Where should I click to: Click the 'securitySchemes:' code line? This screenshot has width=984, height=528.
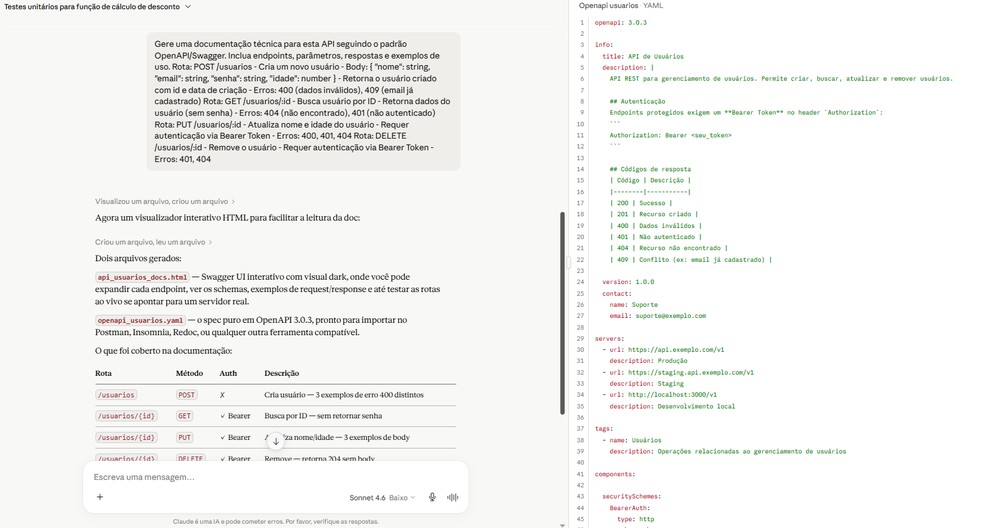tap(631, 497)
